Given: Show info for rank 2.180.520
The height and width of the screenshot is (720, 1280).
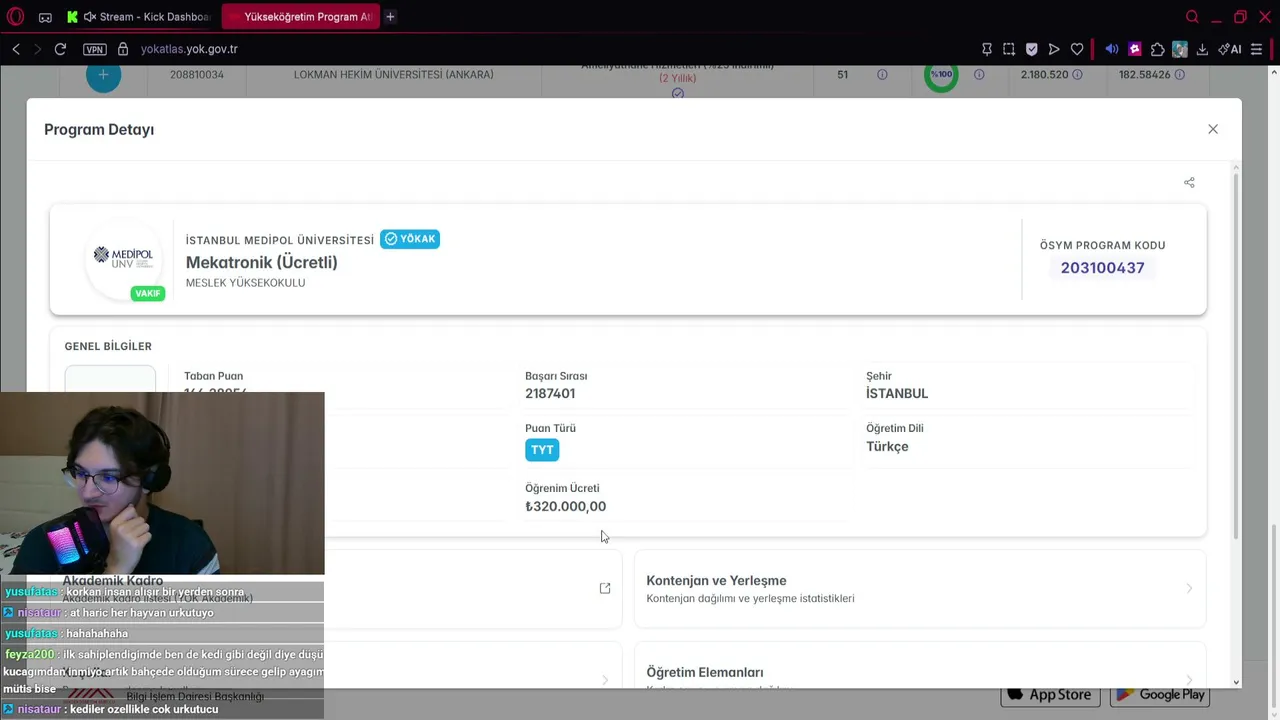Looking at the screenshot, I should pos(1077,75).
